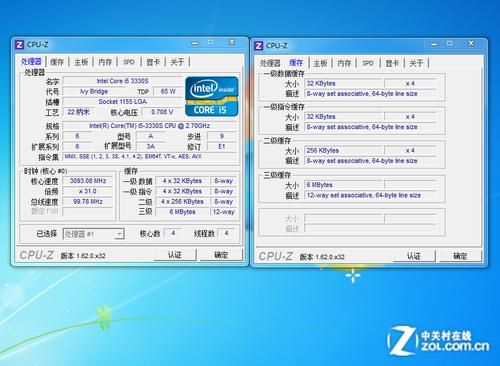The height and width of the screenshot is (366, 500).
Task: Click 认证 button in left window
Action: coord(175,255)
